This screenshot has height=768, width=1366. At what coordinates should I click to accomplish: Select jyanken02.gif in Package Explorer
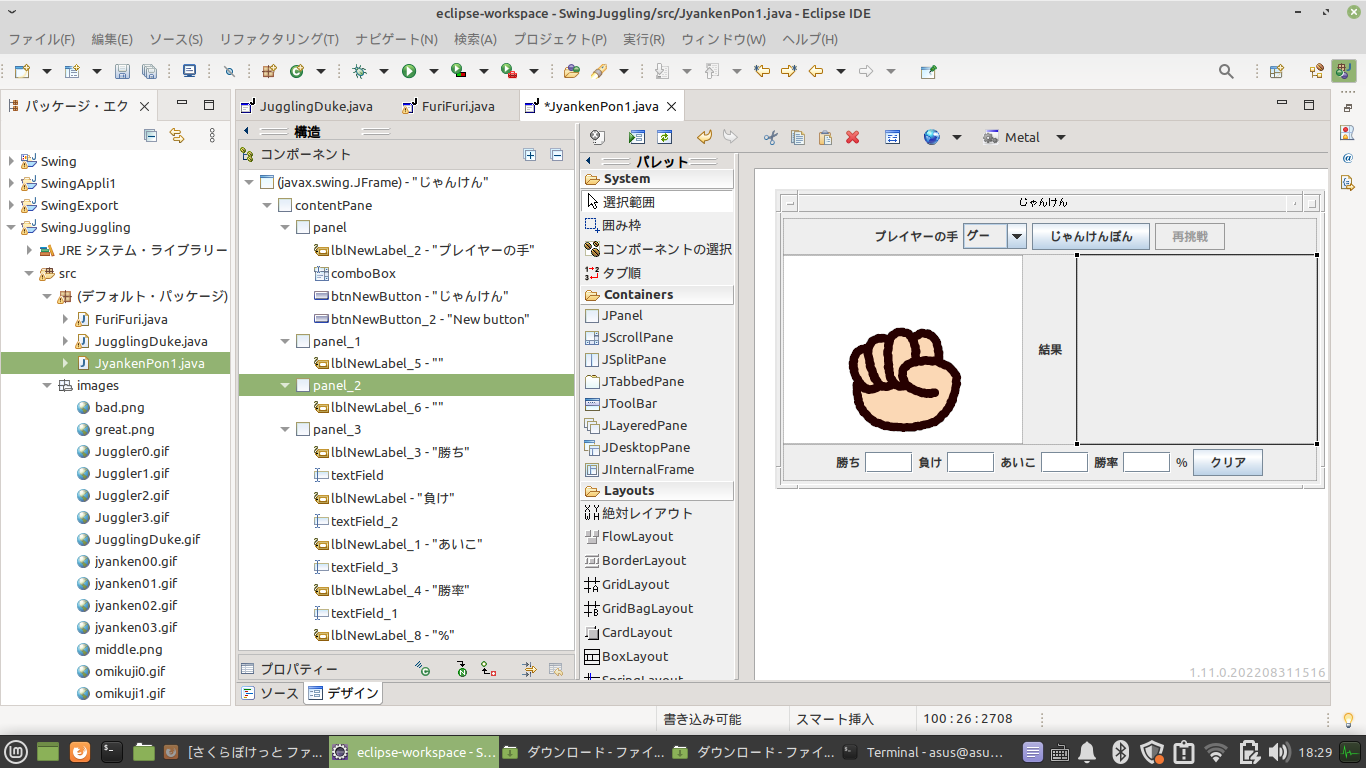coord(127,605)
